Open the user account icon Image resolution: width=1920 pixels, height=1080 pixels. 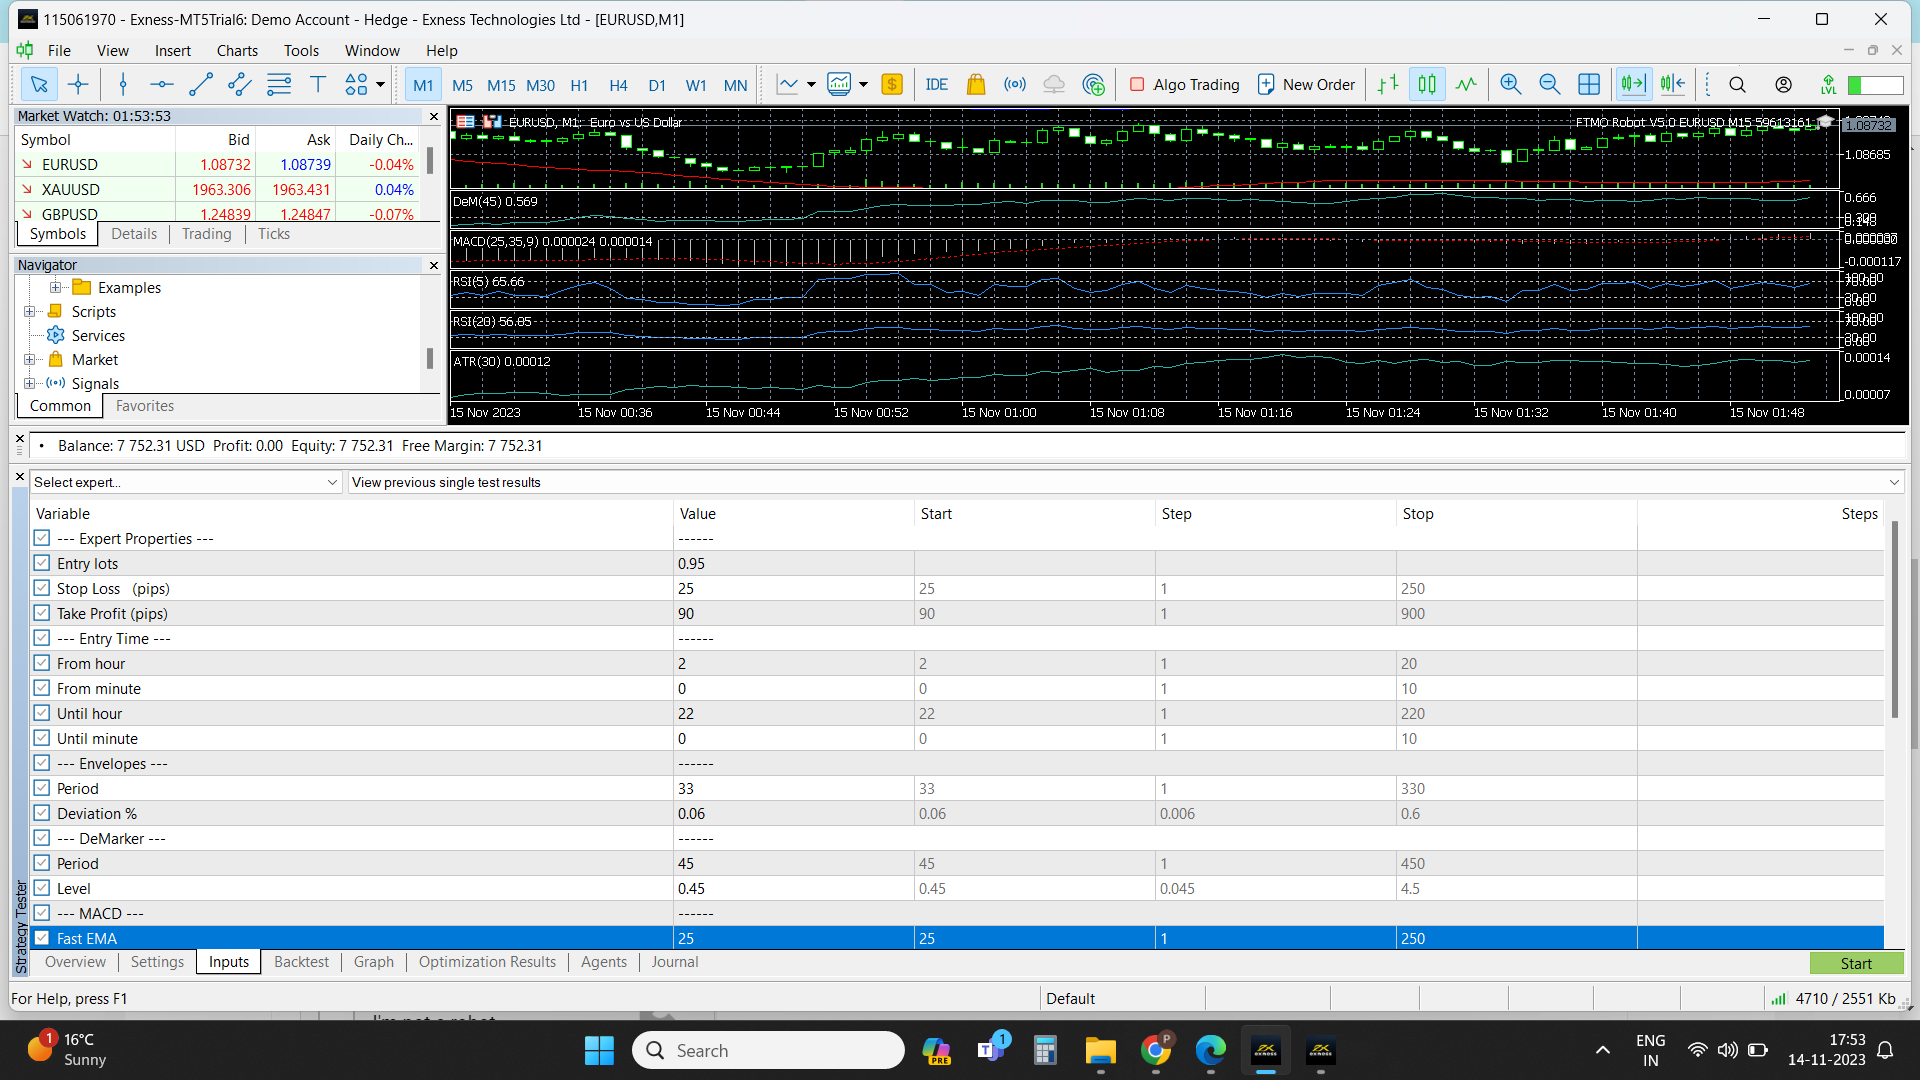pyautogui.click(x=1783, y=85)
